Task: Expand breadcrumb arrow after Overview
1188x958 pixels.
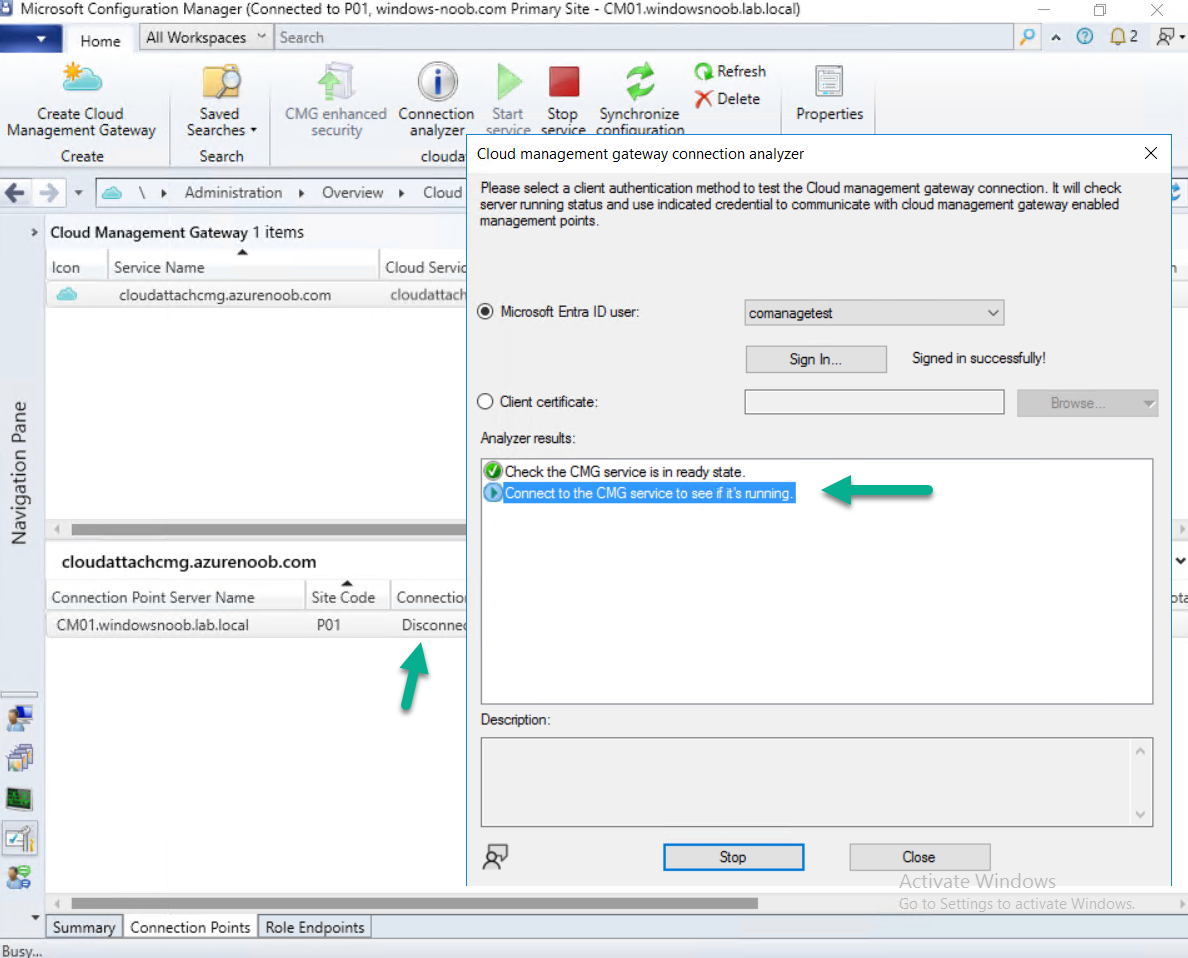Action: [x=402, y=193]
